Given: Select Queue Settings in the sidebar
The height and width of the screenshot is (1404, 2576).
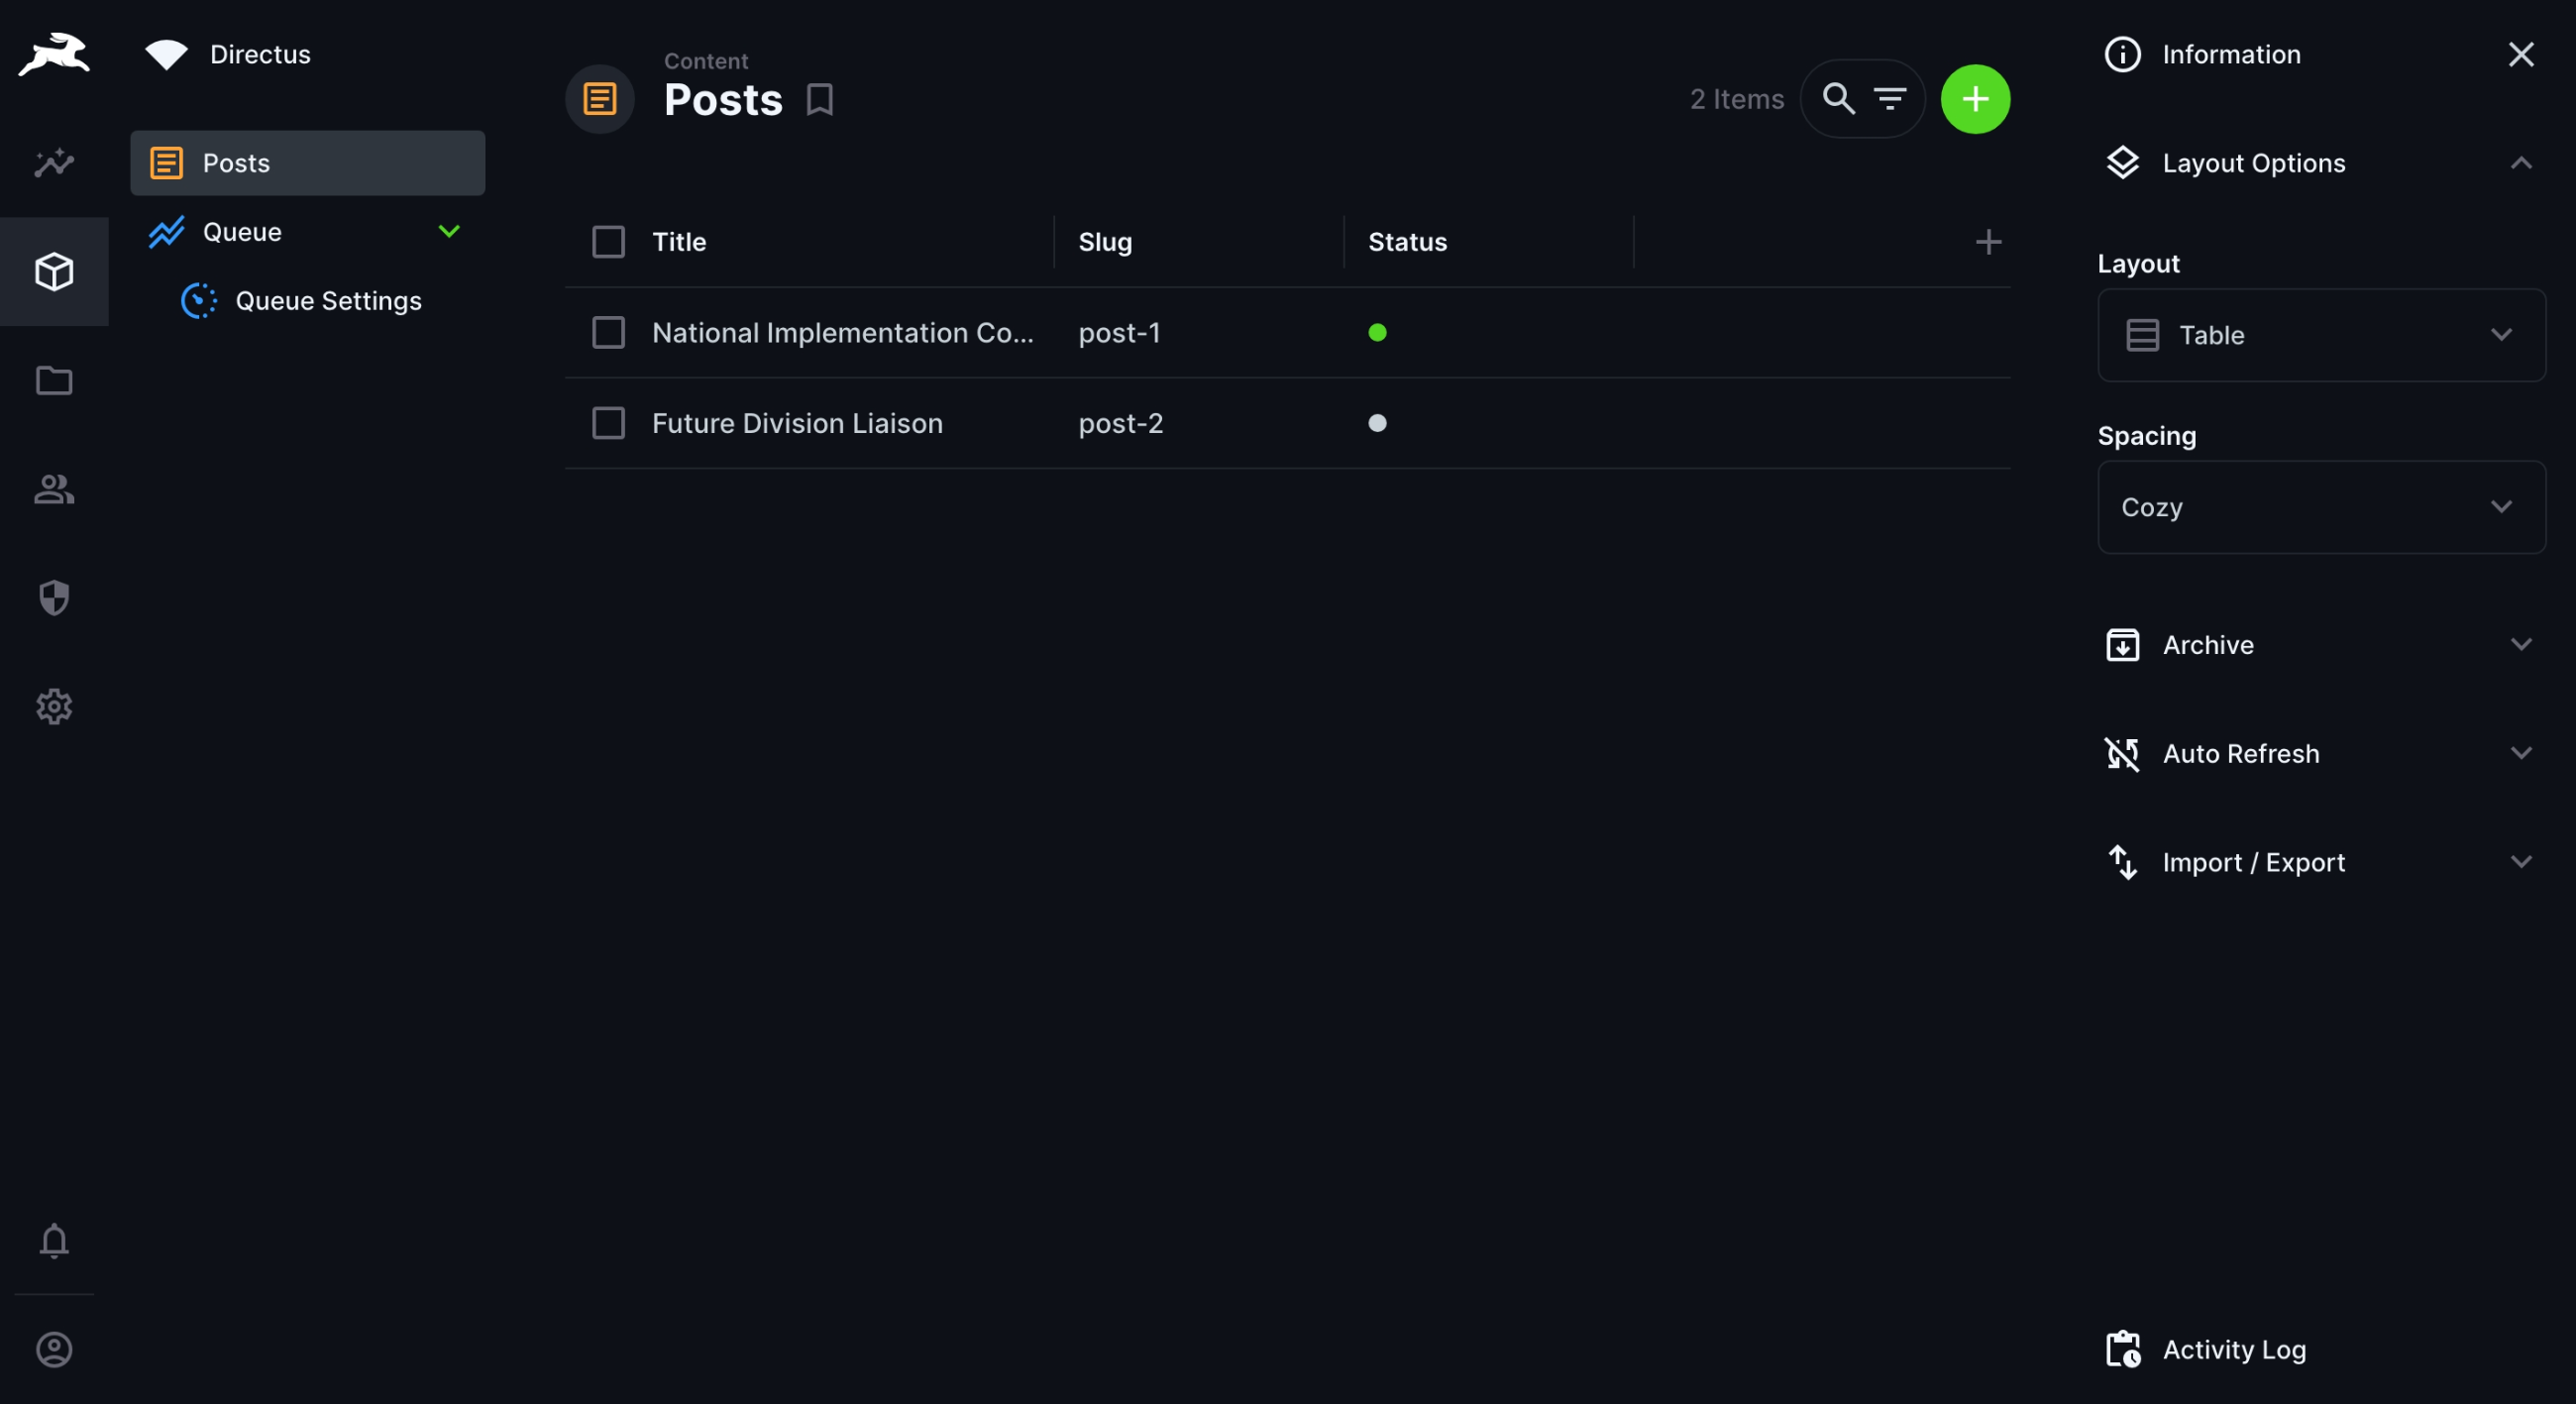Looking at the screenshot, I should pyautogui.click(x=328, y=301).
